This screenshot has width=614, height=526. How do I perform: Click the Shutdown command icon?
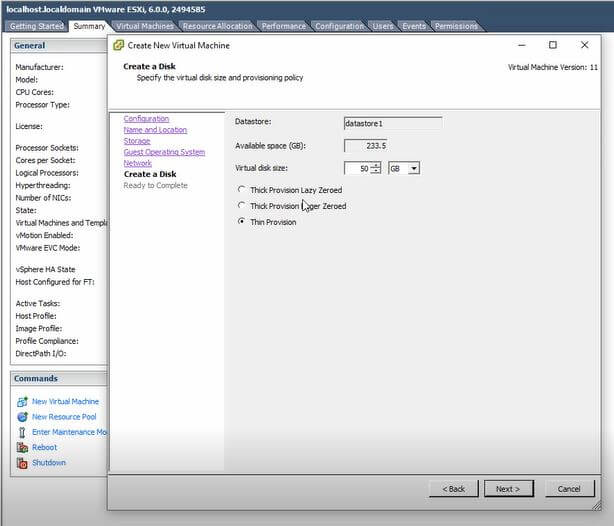[22, 463]
